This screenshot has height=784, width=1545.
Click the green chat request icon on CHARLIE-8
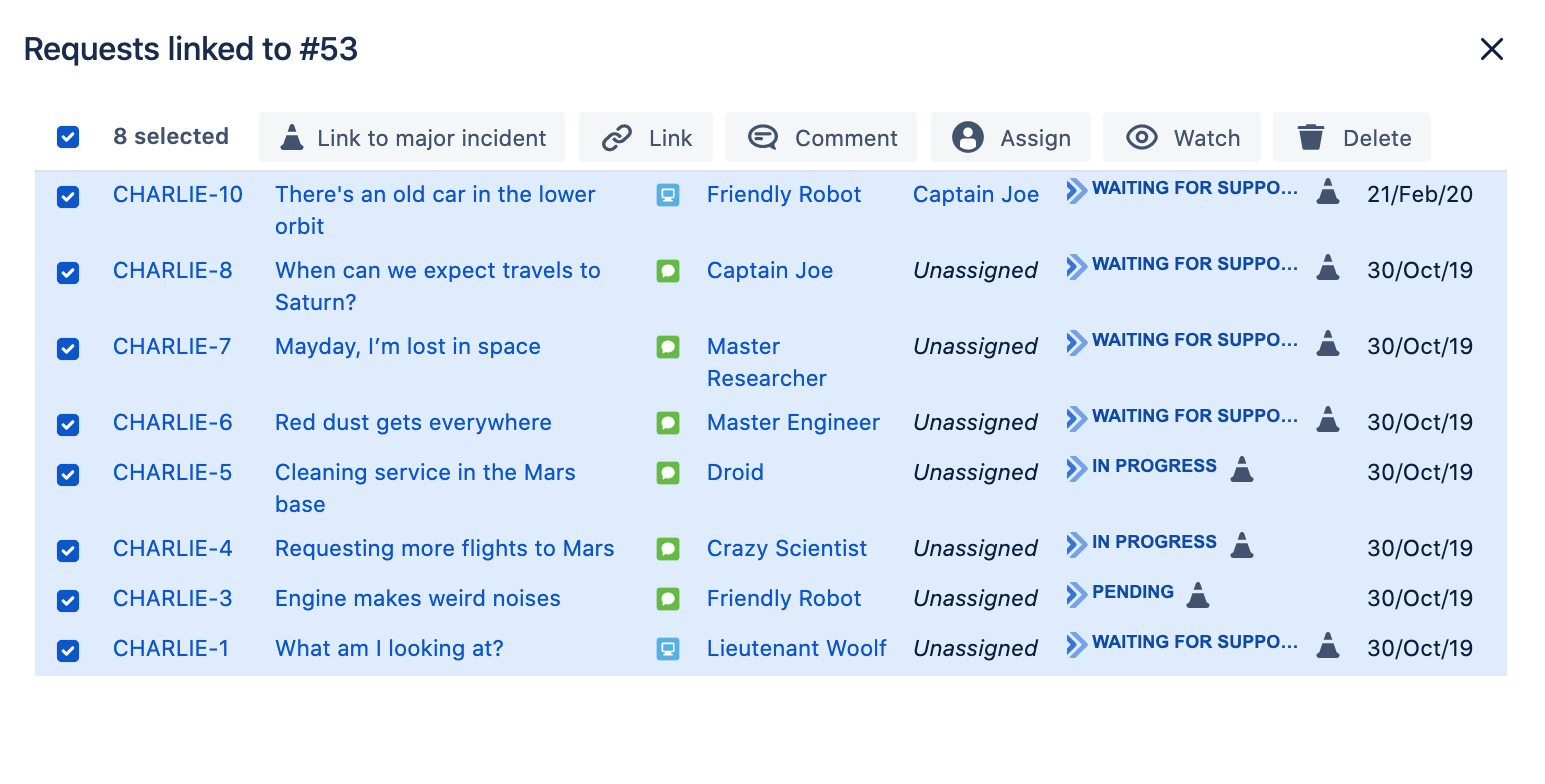tap(668, 271)
